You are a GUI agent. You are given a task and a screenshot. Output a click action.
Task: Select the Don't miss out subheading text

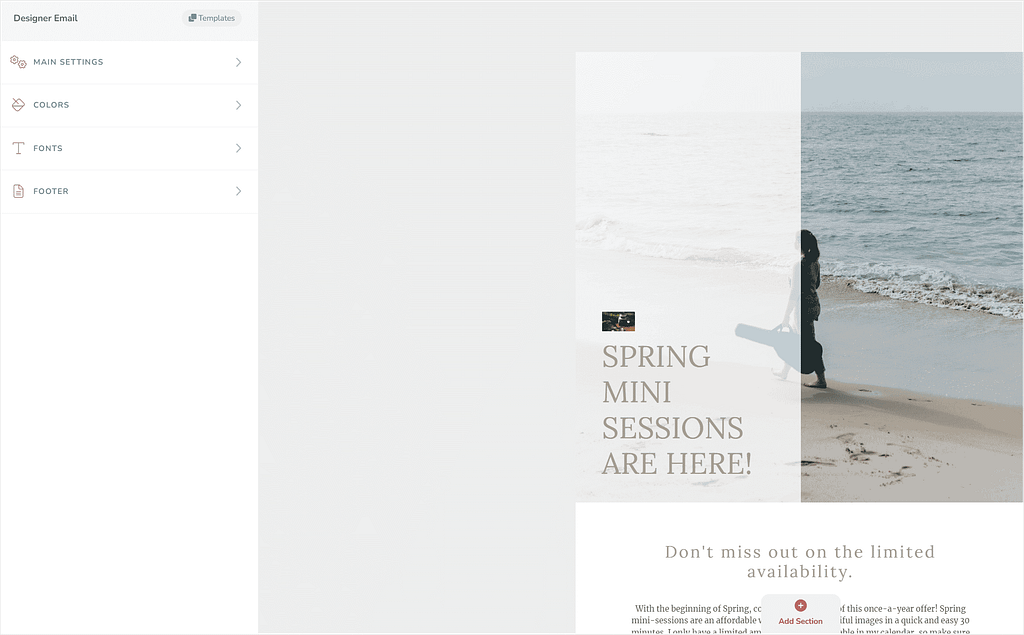tap(800, 562)
